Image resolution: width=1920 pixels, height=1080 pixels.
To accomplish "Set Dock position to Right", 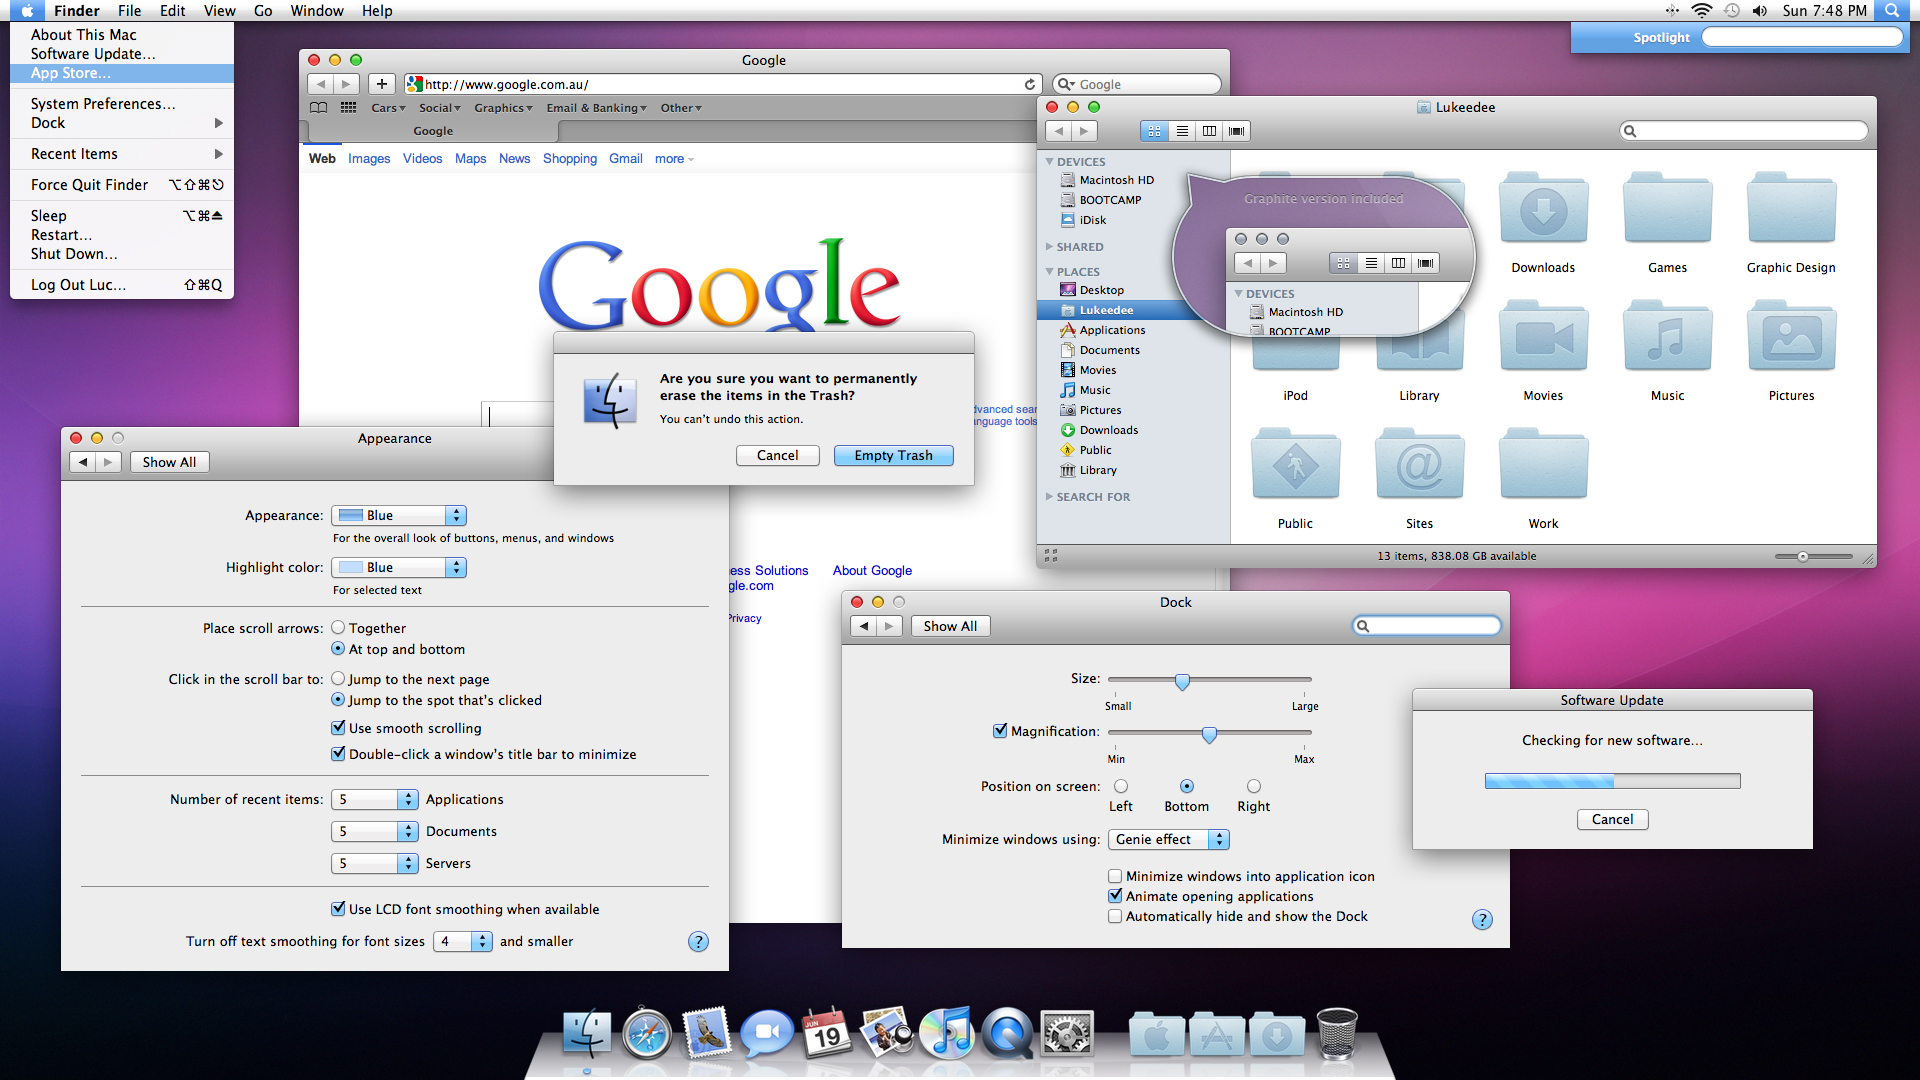I will tap(1254, 786).
